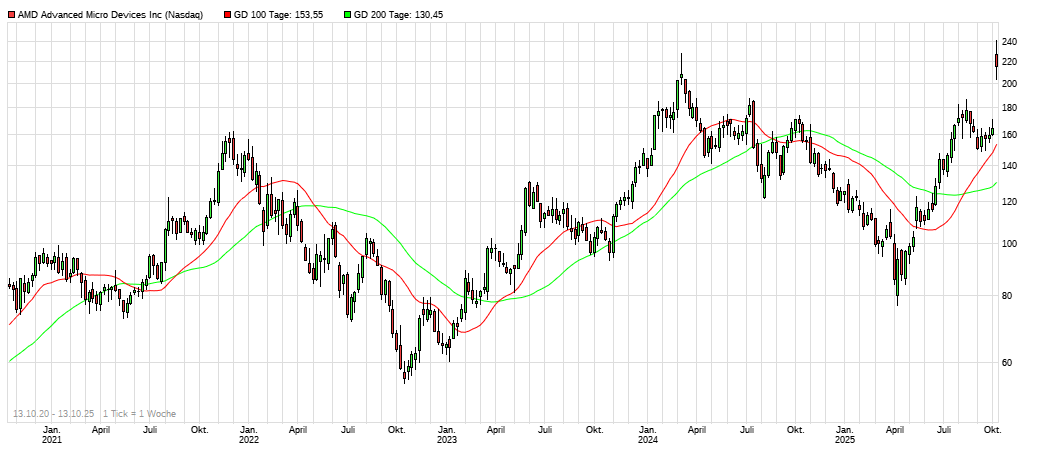The height and width of the screenshot is (449, 1040).
Task: Click the red AMD legend color square
Action: (x=11, y=15)
